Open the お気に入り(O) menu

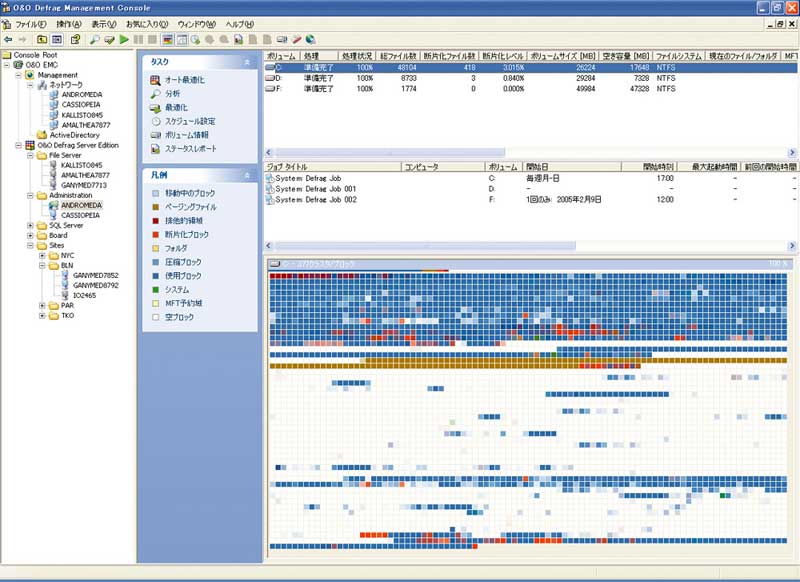pos(147,24)
